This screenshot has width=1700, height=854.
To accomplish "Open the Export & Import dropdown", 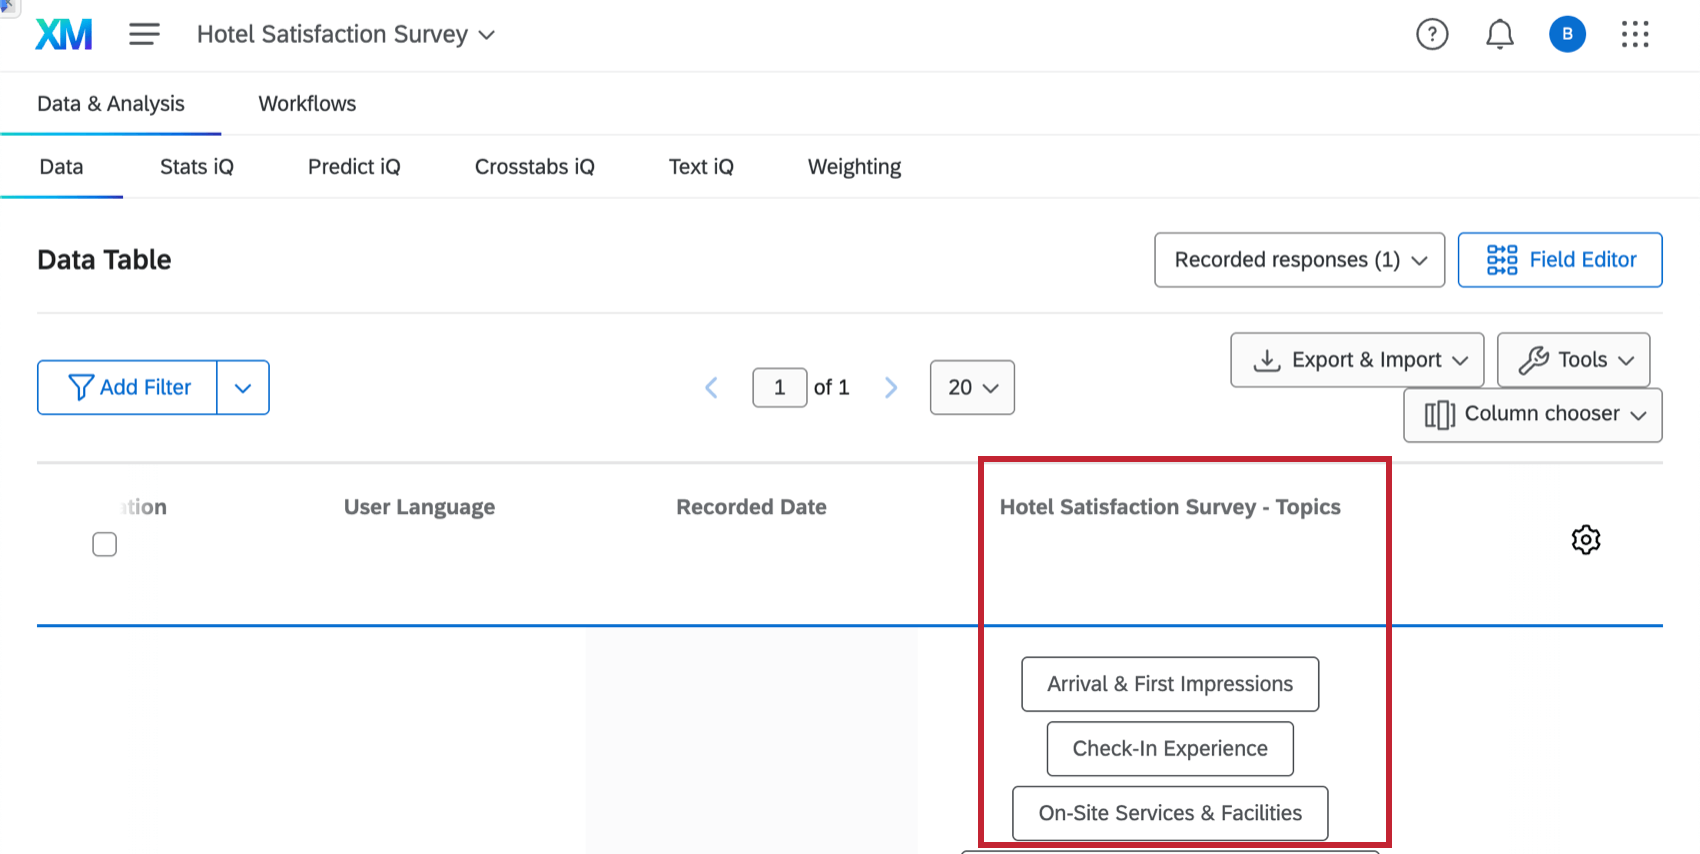I will tap(1357, 360).
